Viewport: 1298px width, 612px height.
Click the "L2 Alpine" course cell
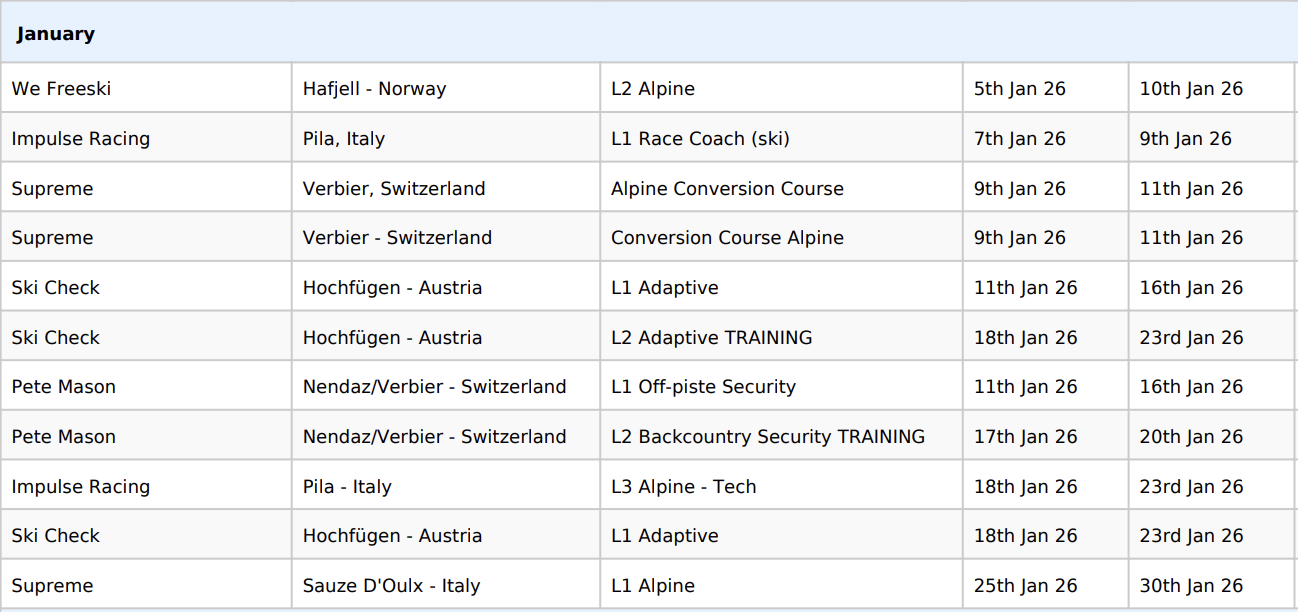point(653,89)
